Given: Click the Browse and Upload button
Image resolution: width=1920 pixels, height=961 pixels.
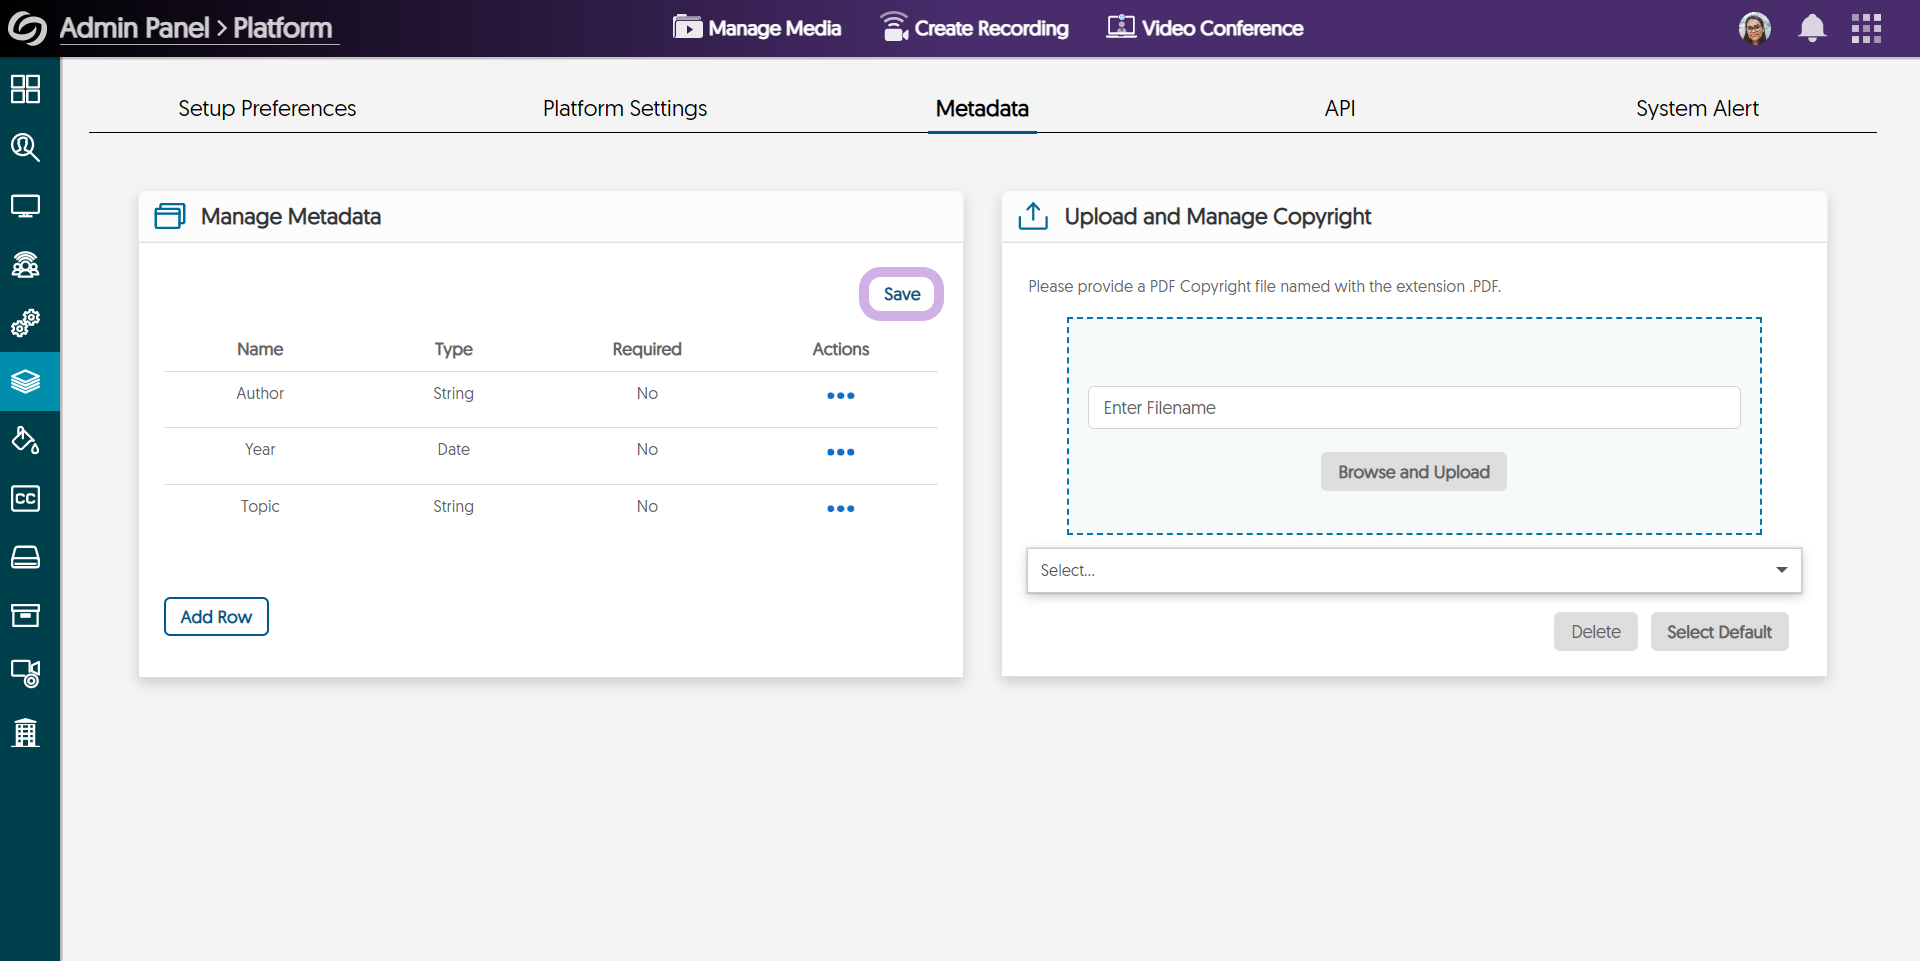Looking at the screenshot, I should [x=1413, y=472].
